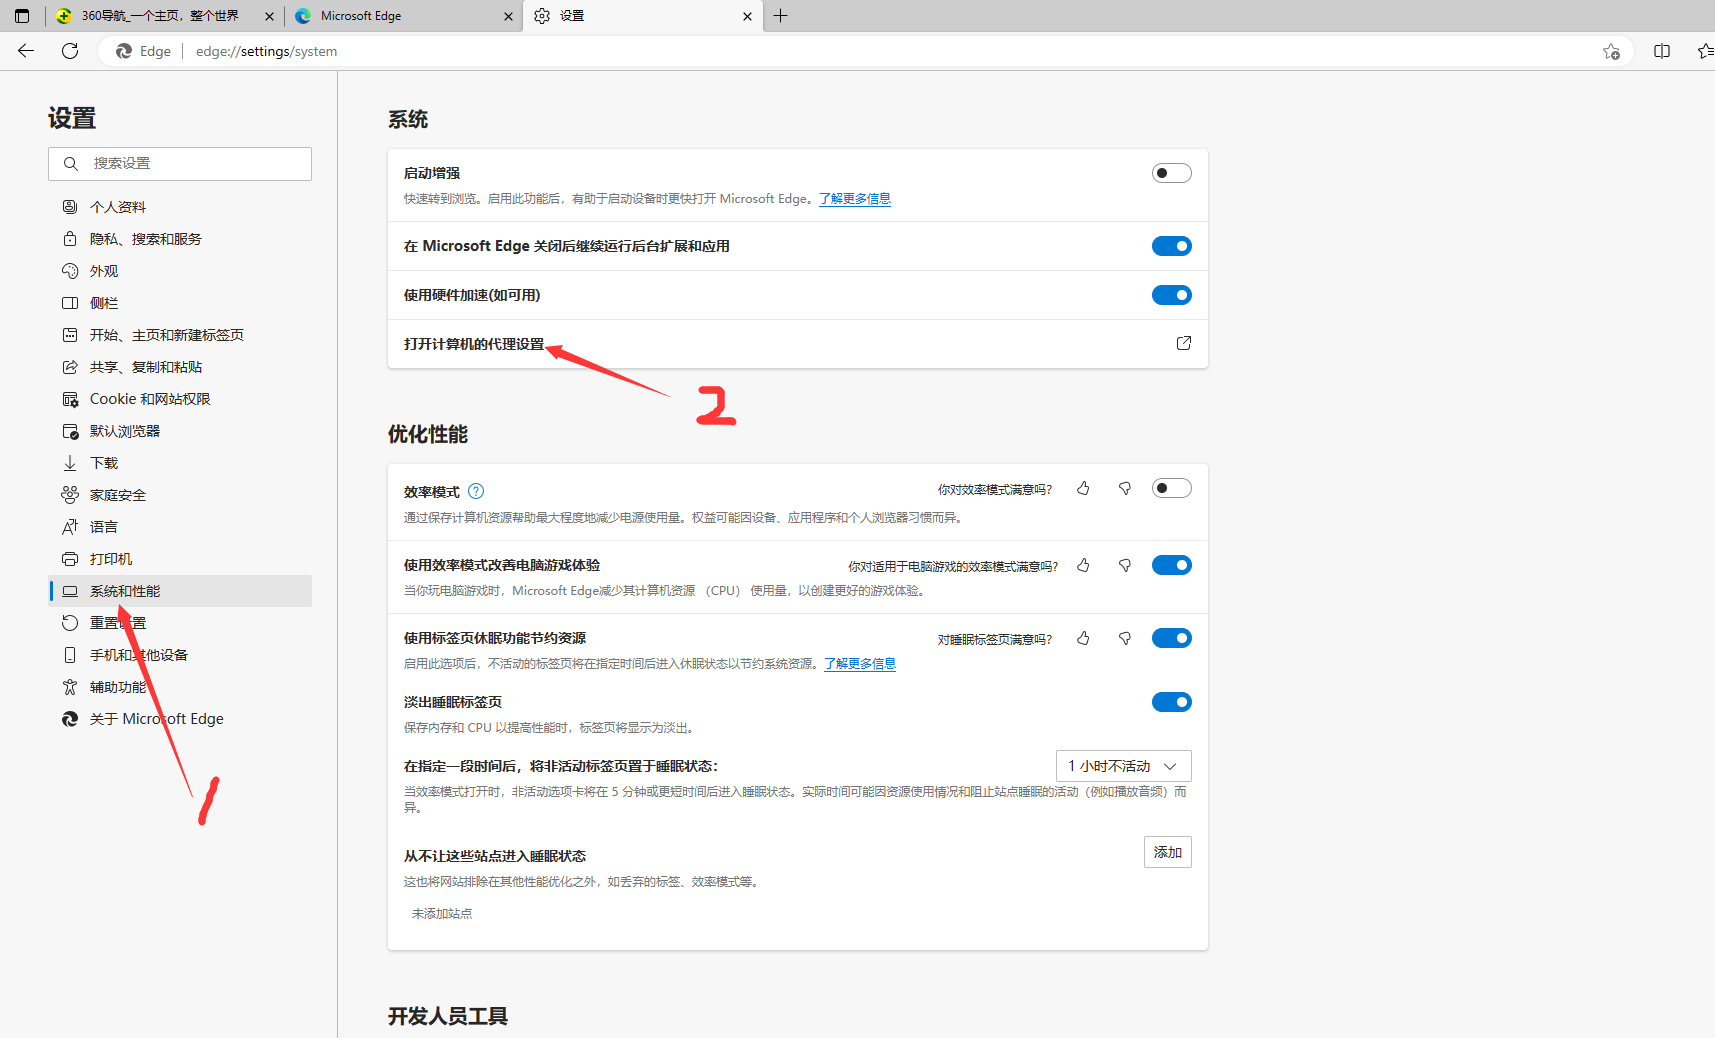Click 了解更多信息 link under sleeping tabs
The height and width of the screenshot is (1038, 1715).
click(x=860, y=664)
